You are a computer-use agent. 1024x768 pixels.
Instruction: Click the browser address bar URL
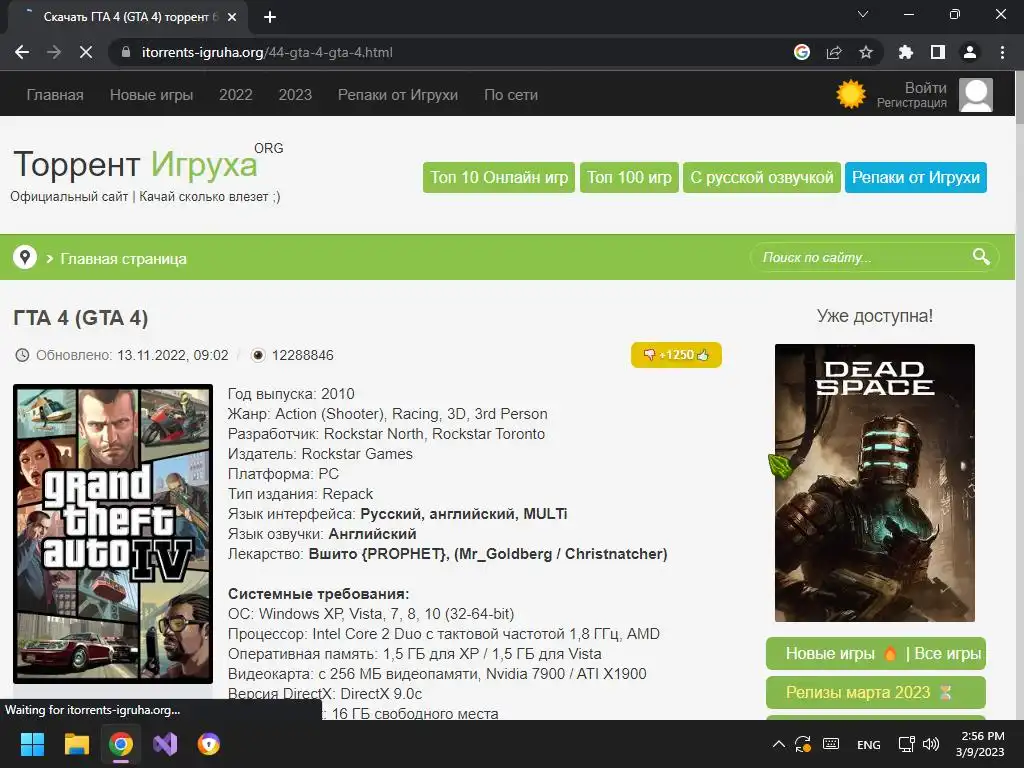pyautogui.click(x=267, y=52)
